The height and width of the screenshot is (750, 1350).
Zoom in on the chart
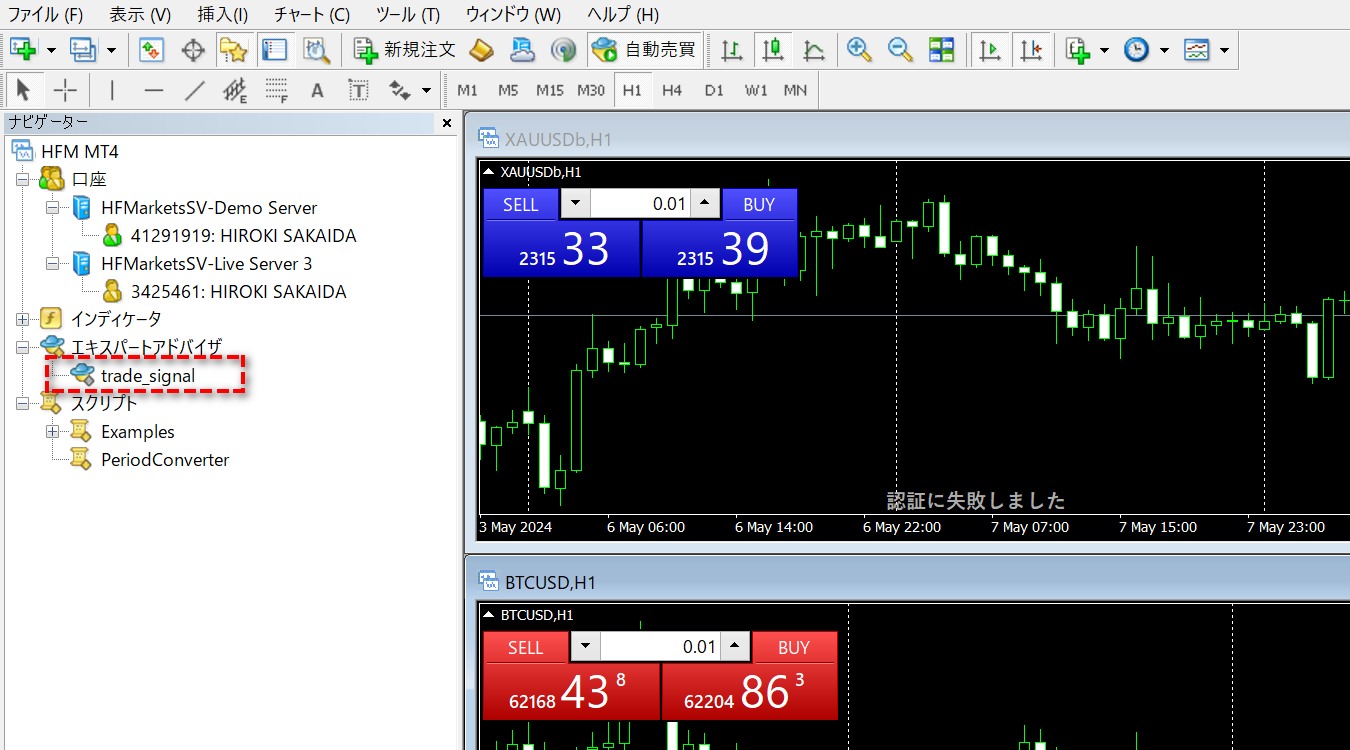coord(858,48)
